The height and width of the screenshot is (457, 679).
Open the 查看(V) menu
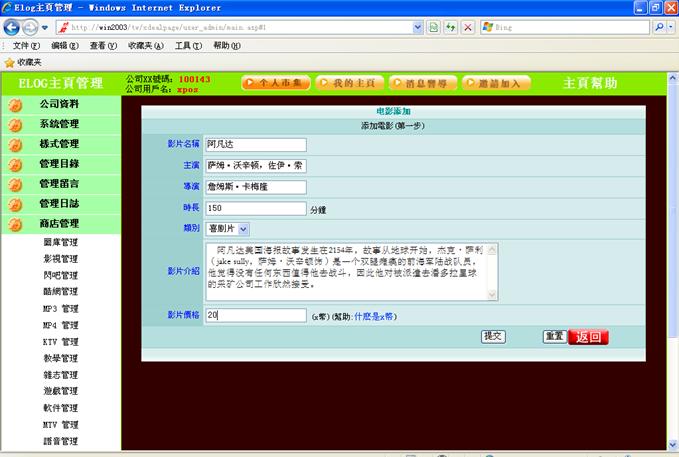pos(104,46)
